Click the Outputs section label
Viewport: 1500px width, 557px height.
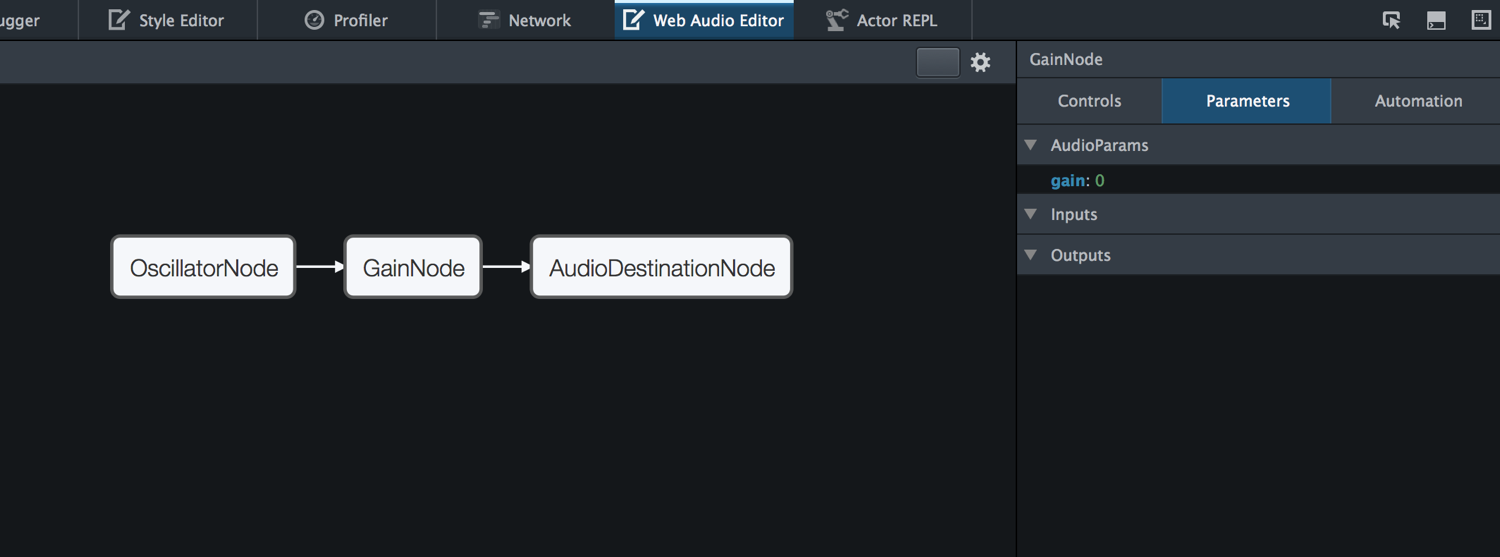tap(1080, 255)
